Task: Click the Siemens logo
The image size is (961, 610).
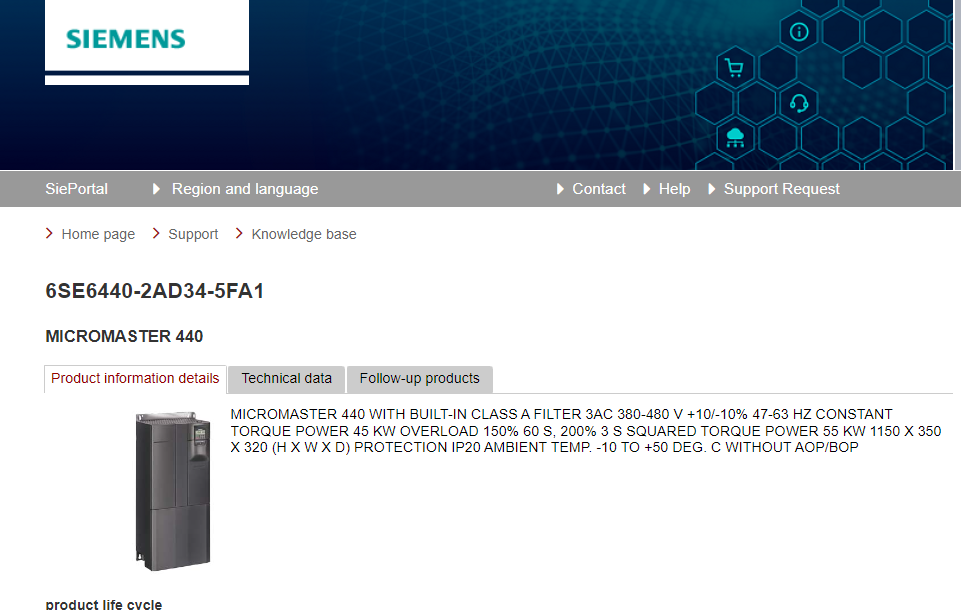Action: tap(126, 39)
